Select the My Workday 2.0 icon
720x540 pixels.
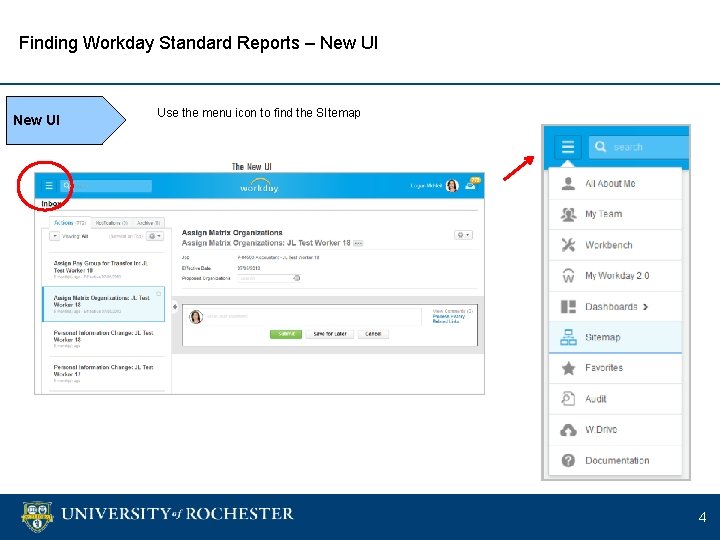[568, 276]
